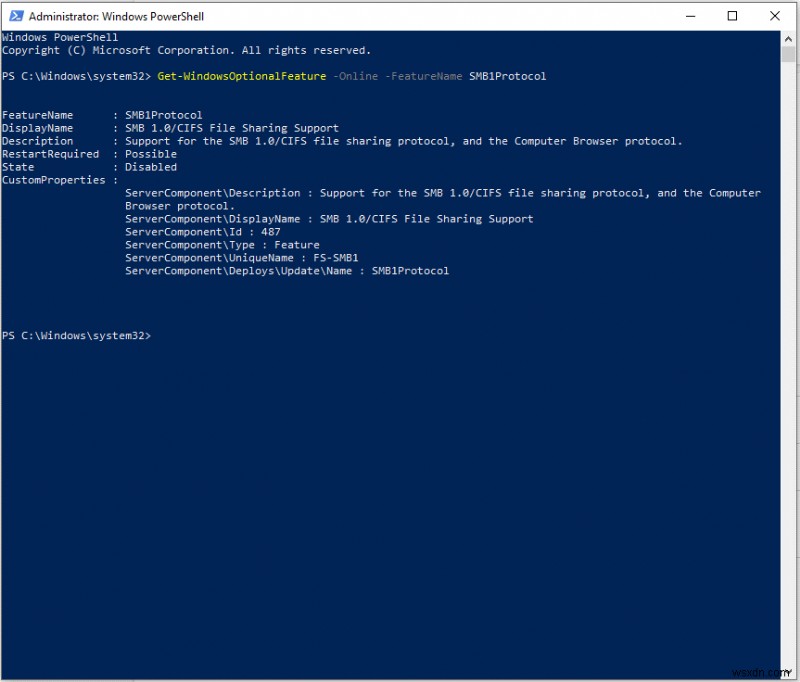The width and height of the screenshot is (800, 682).
Task: Click the "Disabled" State value
Action: (x=150, y=167)
